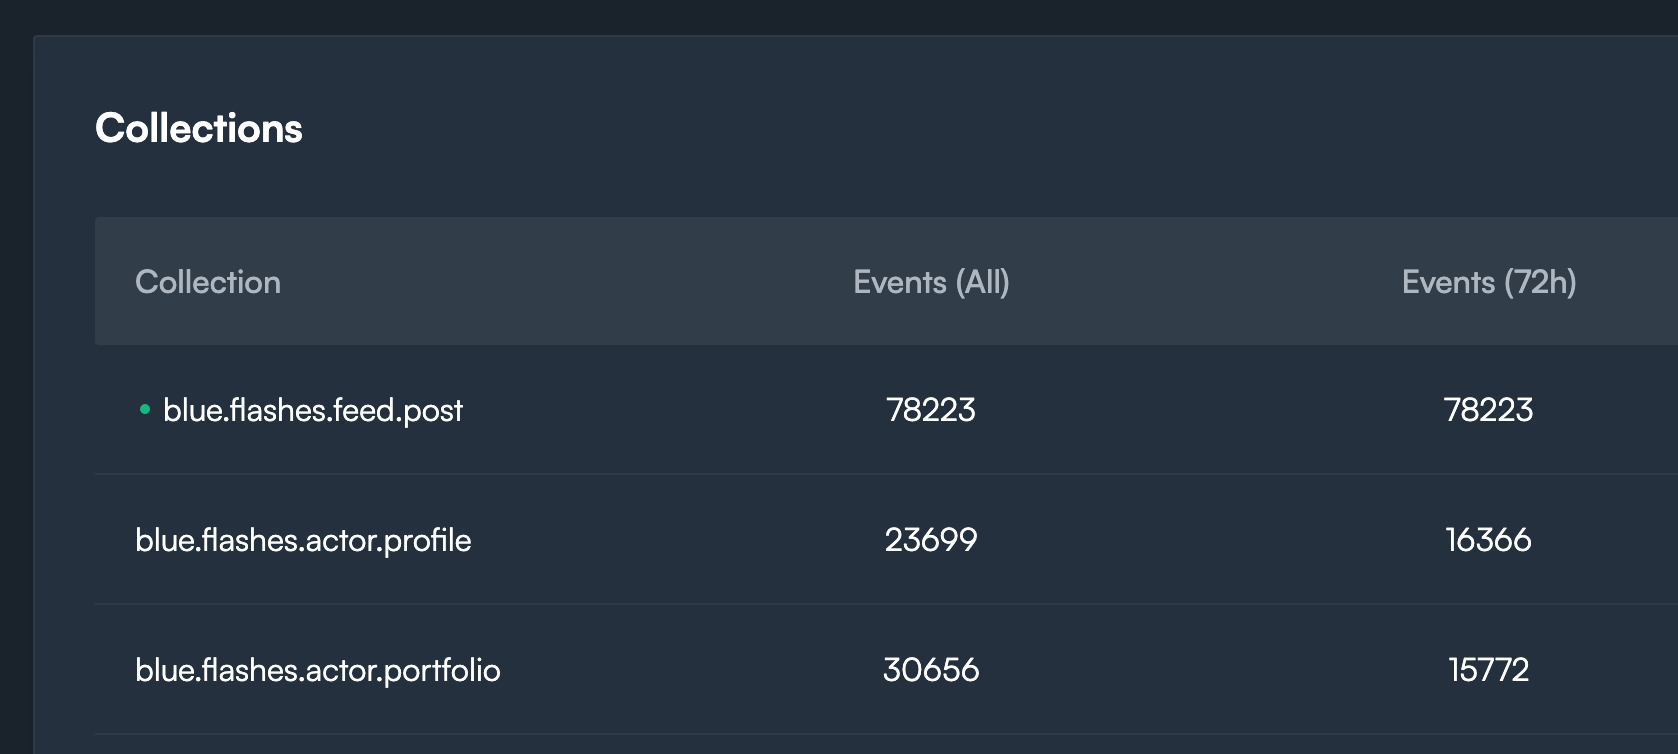Click the 30656 all-events count
Viewport: 1678px width, 754px height.
tap(931, 670)
